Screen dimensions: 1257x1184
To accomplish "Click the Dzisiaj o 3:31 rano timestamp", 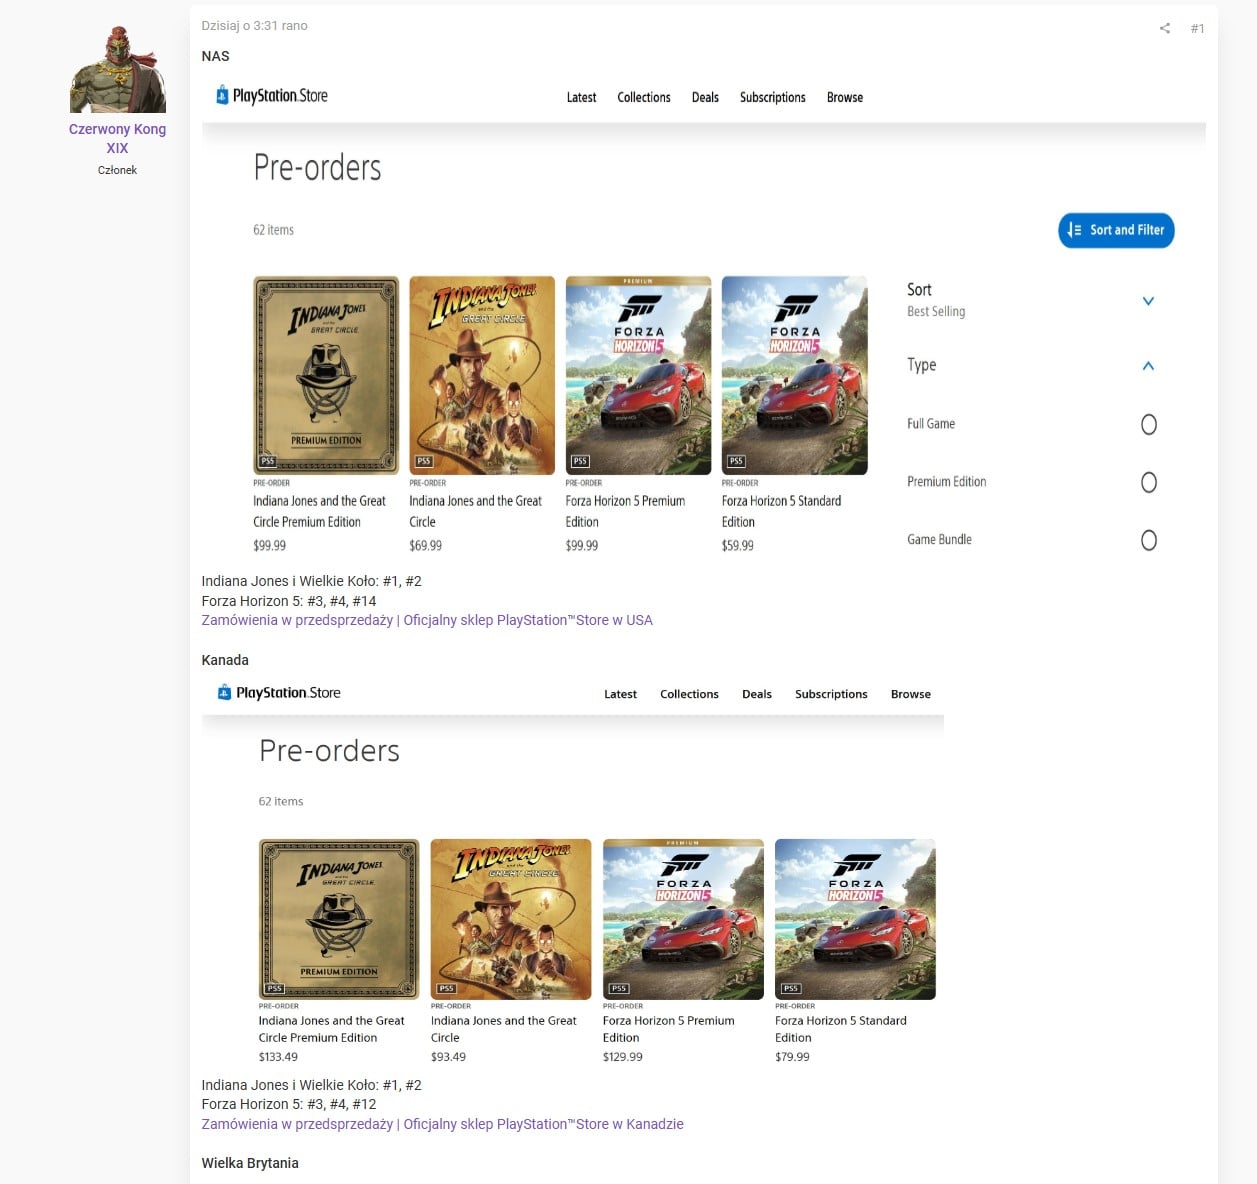I will coord(254,26).
